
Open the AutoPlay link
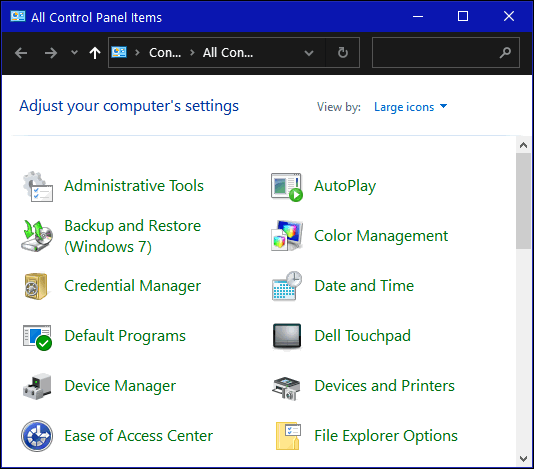345,186
